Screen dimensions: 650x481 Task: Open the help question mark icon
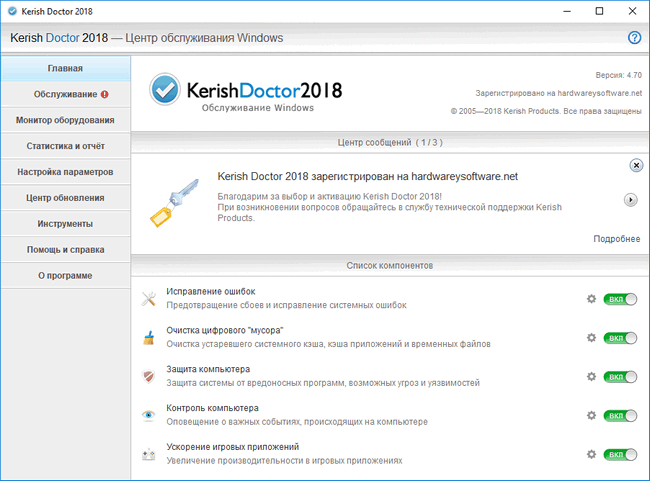click(634, 38)
